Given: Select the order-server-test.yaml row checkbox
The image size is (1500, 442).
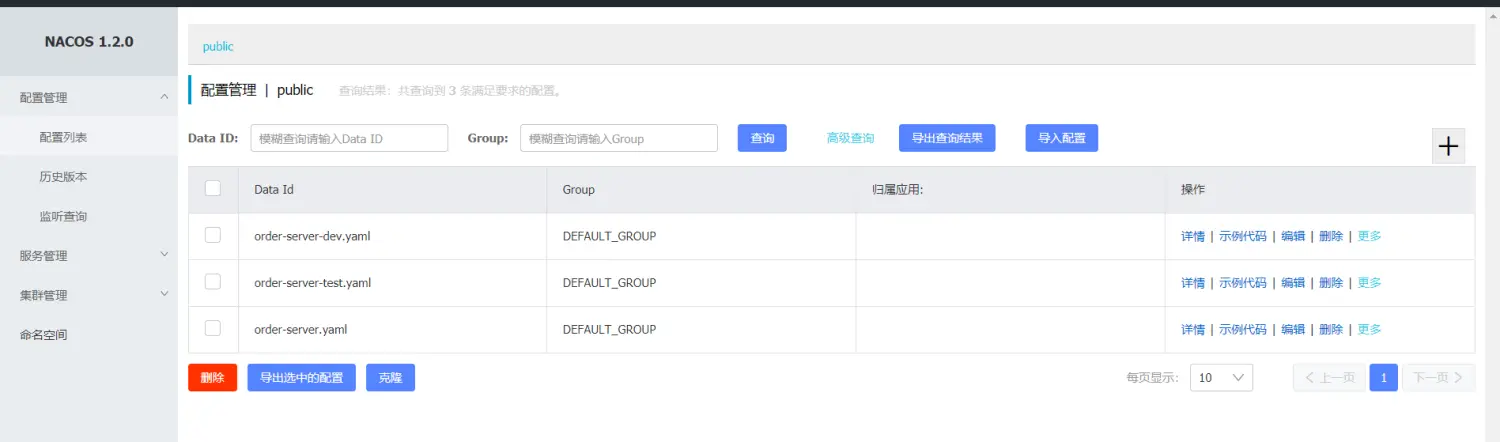Looking at the screenshot, I should point(213,282).
